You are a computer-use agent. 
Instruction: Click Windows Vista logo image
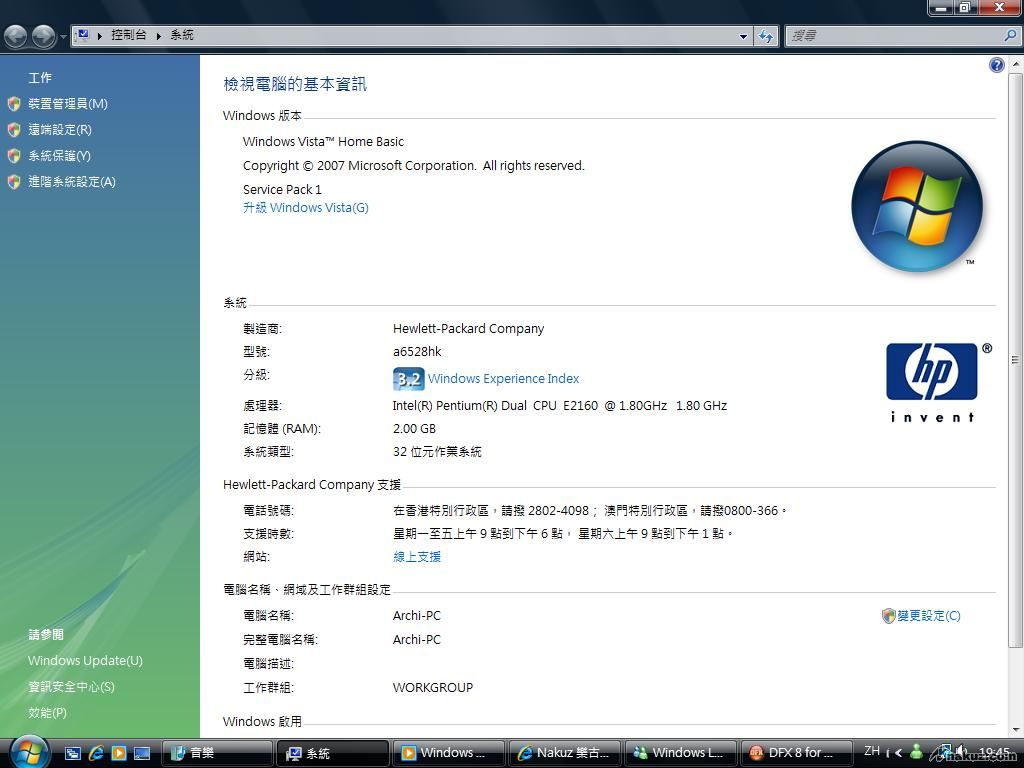(917, 206)
